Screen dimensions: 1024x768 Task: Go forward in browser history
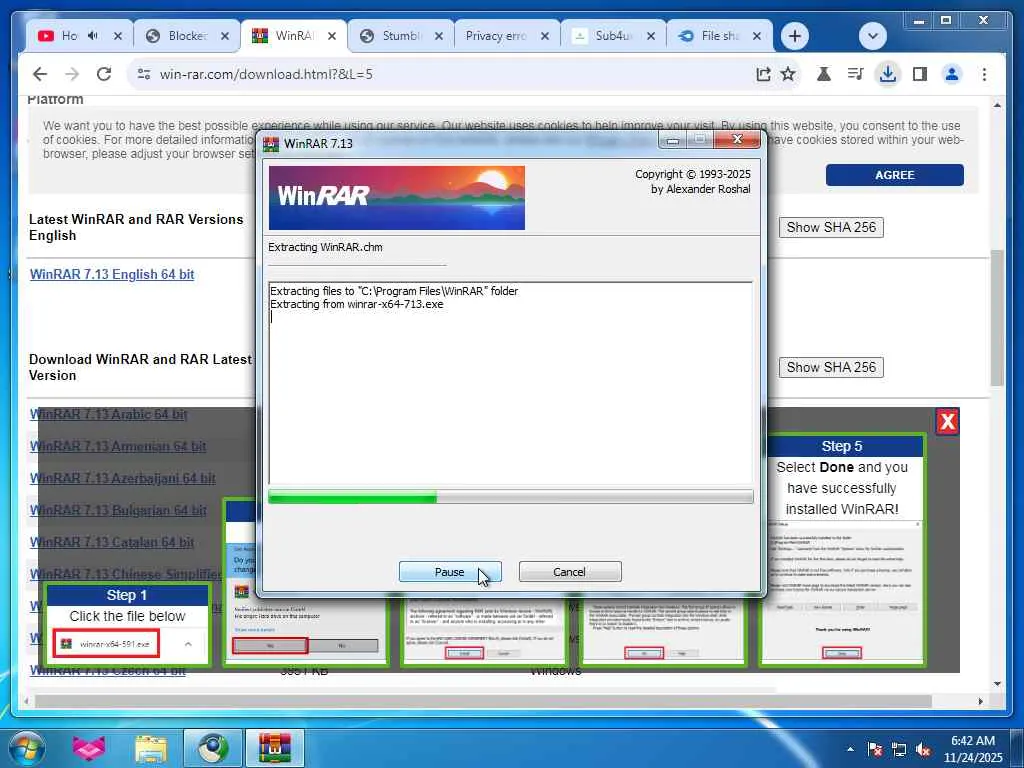(x=72, y=74)
